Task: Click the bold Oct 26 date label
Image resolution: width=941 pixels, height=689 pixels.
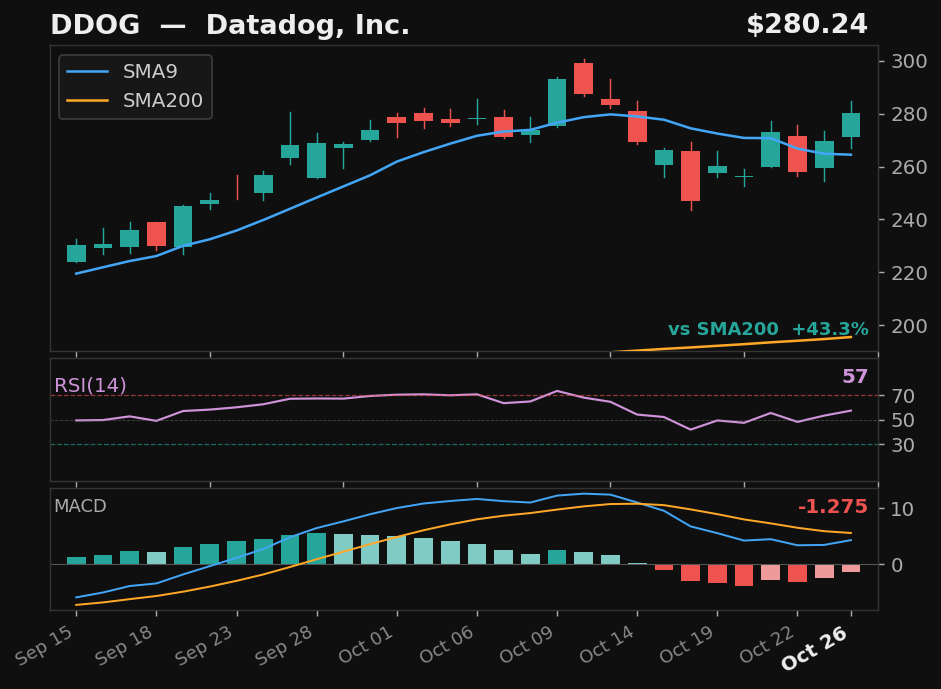Action: (x=815, y=648)
